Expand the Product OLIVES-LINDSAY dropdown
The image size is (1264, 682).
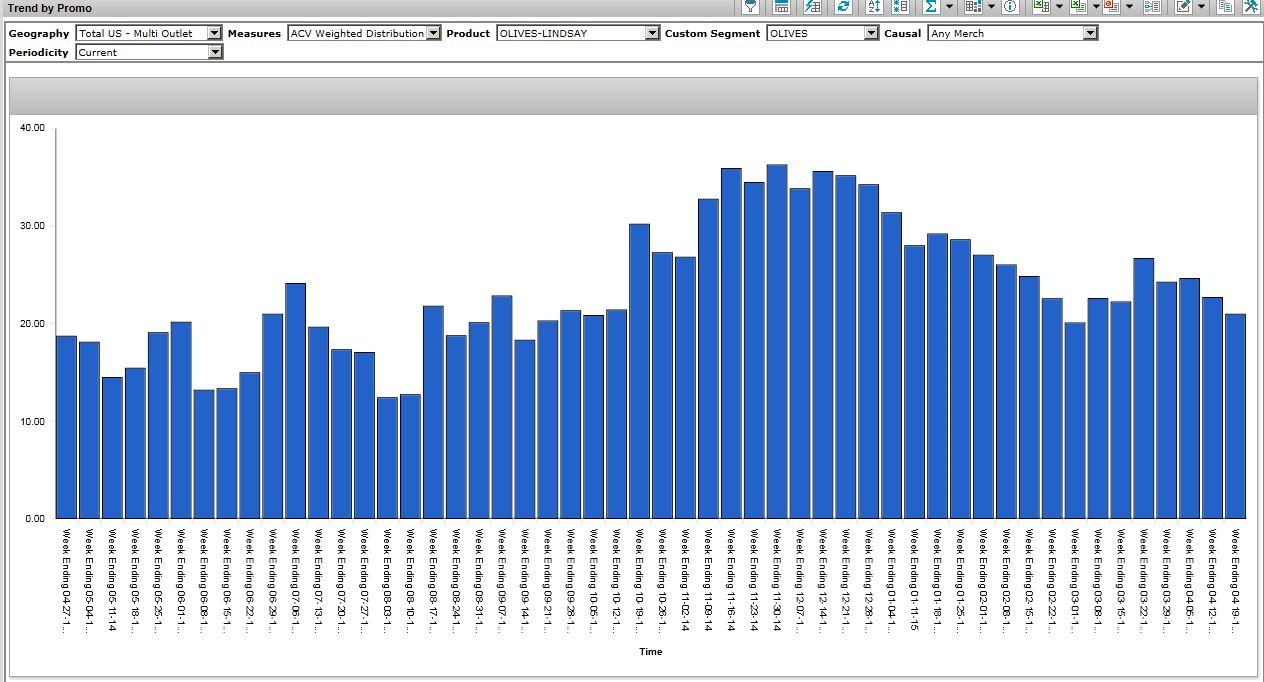point(653,33)
